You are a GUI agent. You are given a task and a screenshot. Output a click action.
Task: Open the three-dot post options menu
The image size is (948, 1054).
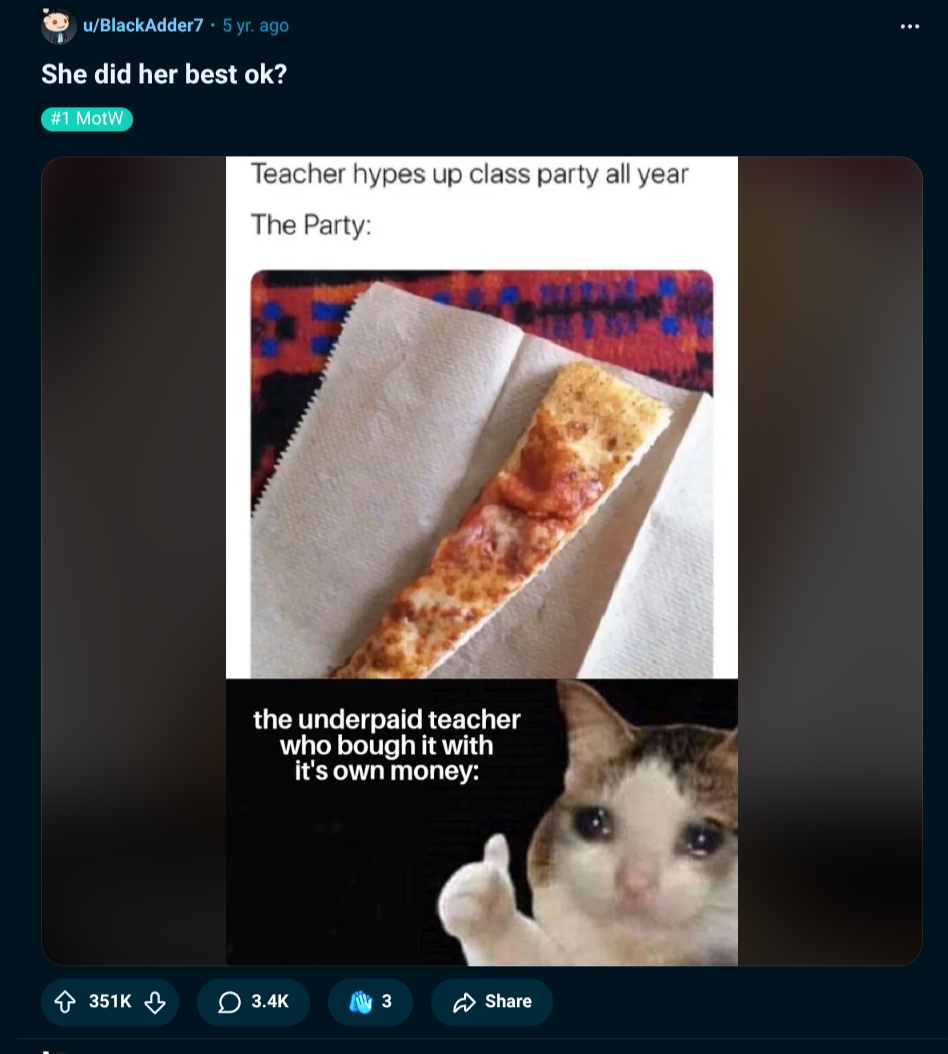[x=909, y=26]
